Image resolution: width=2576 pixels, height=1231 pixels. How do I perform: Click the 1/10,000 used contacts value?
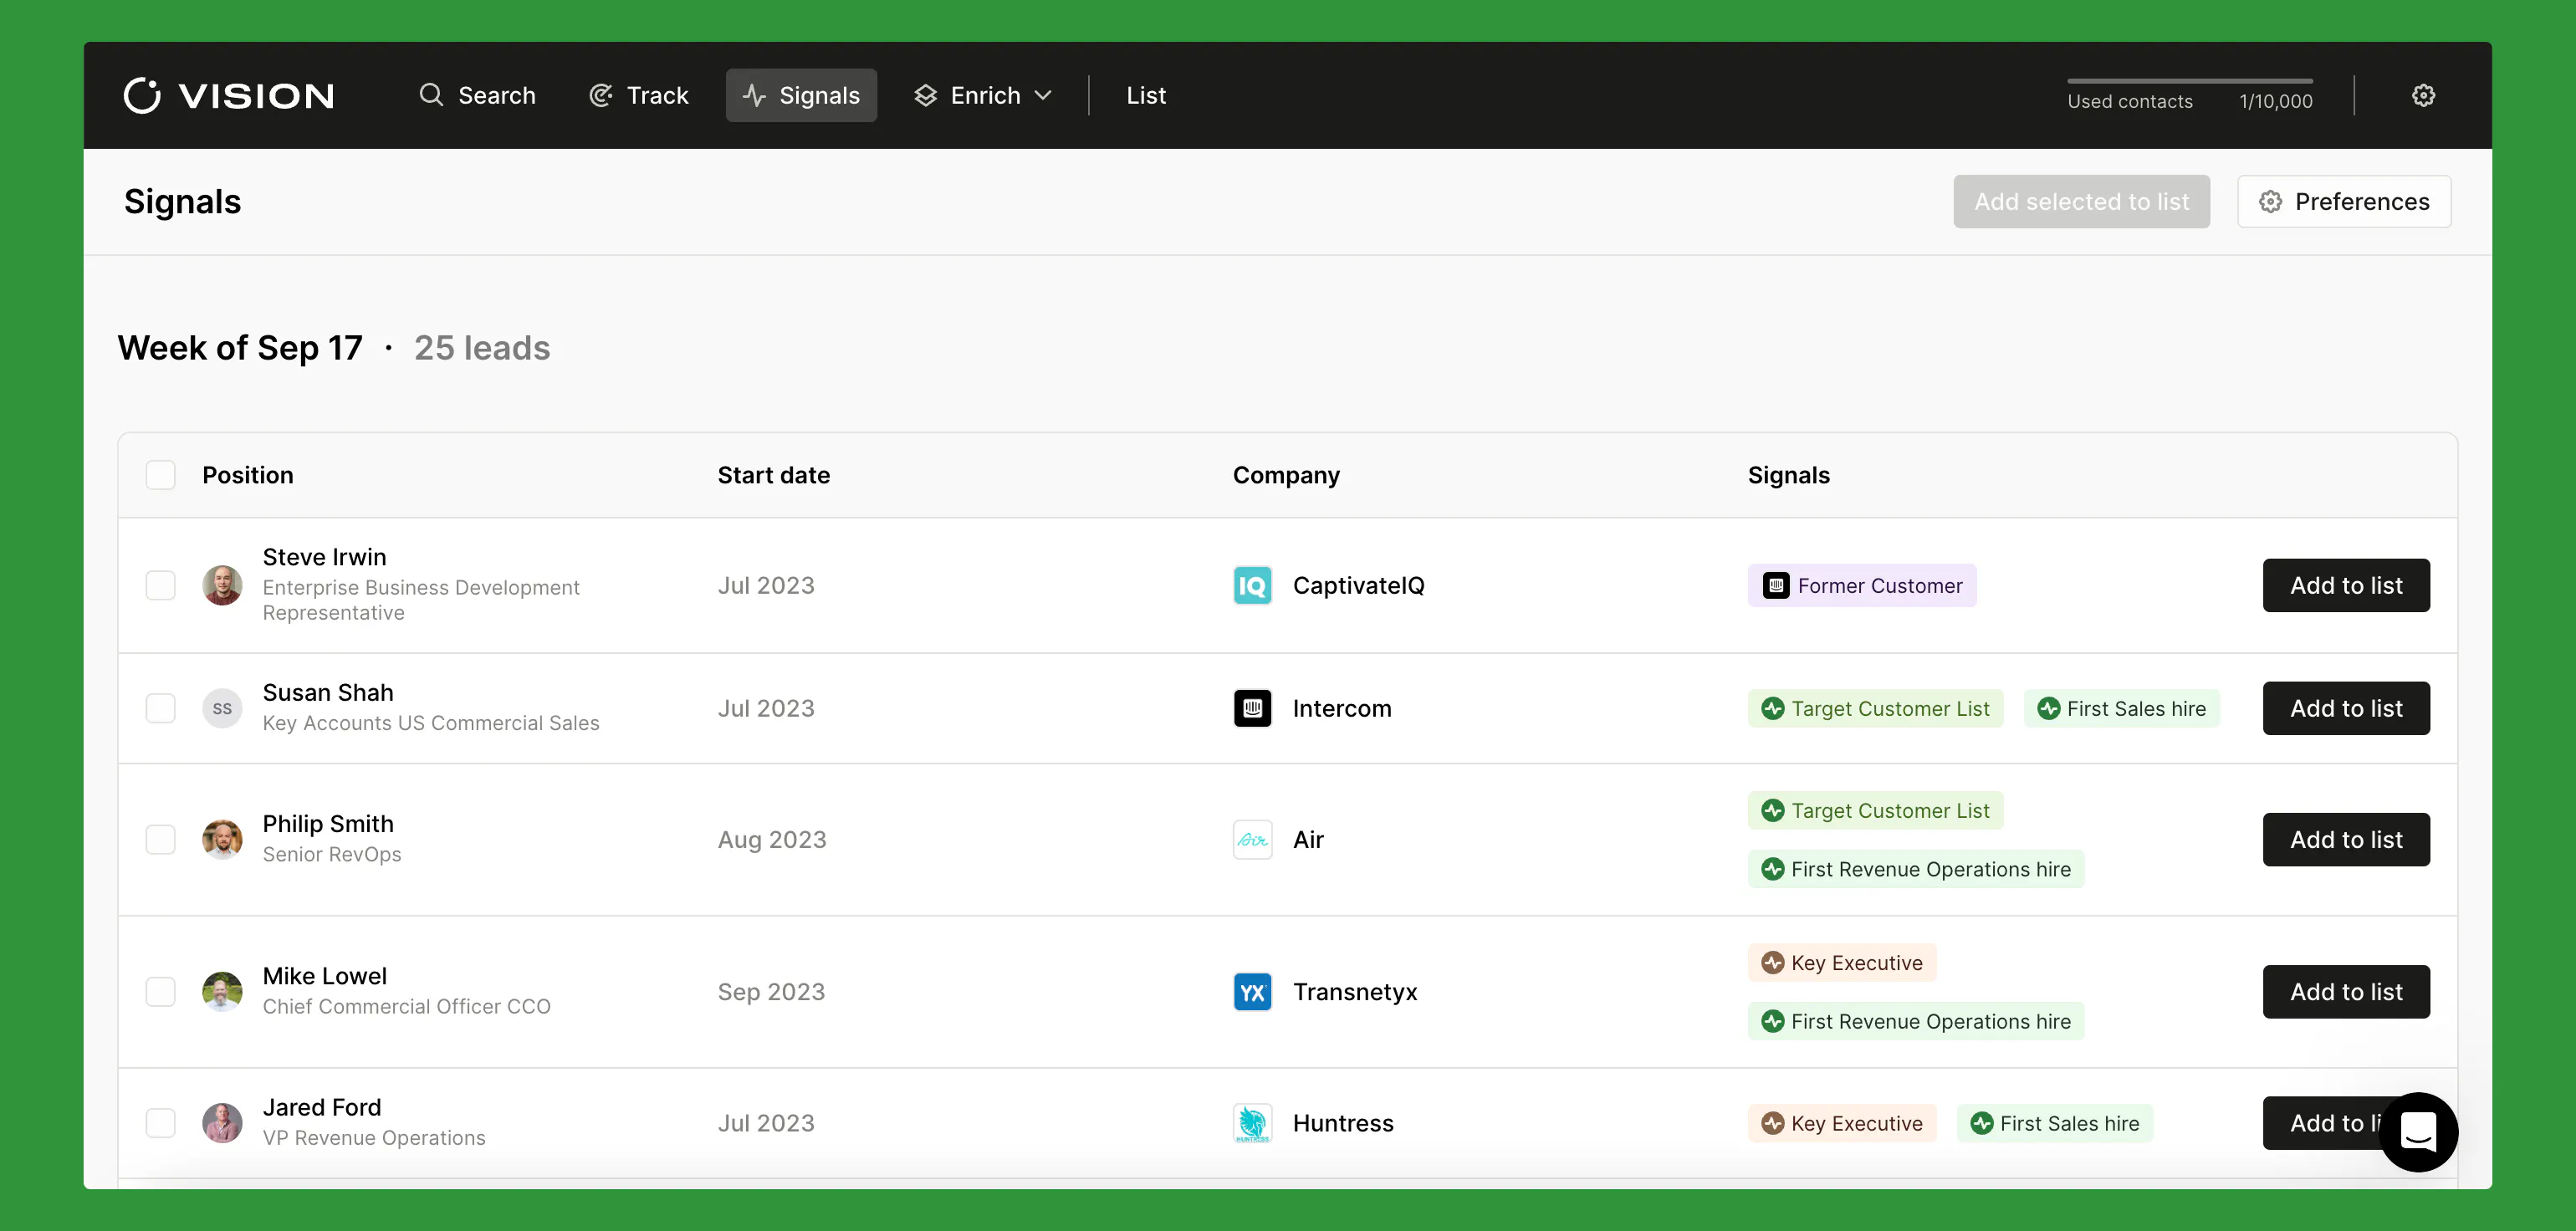pos(2275,101)
